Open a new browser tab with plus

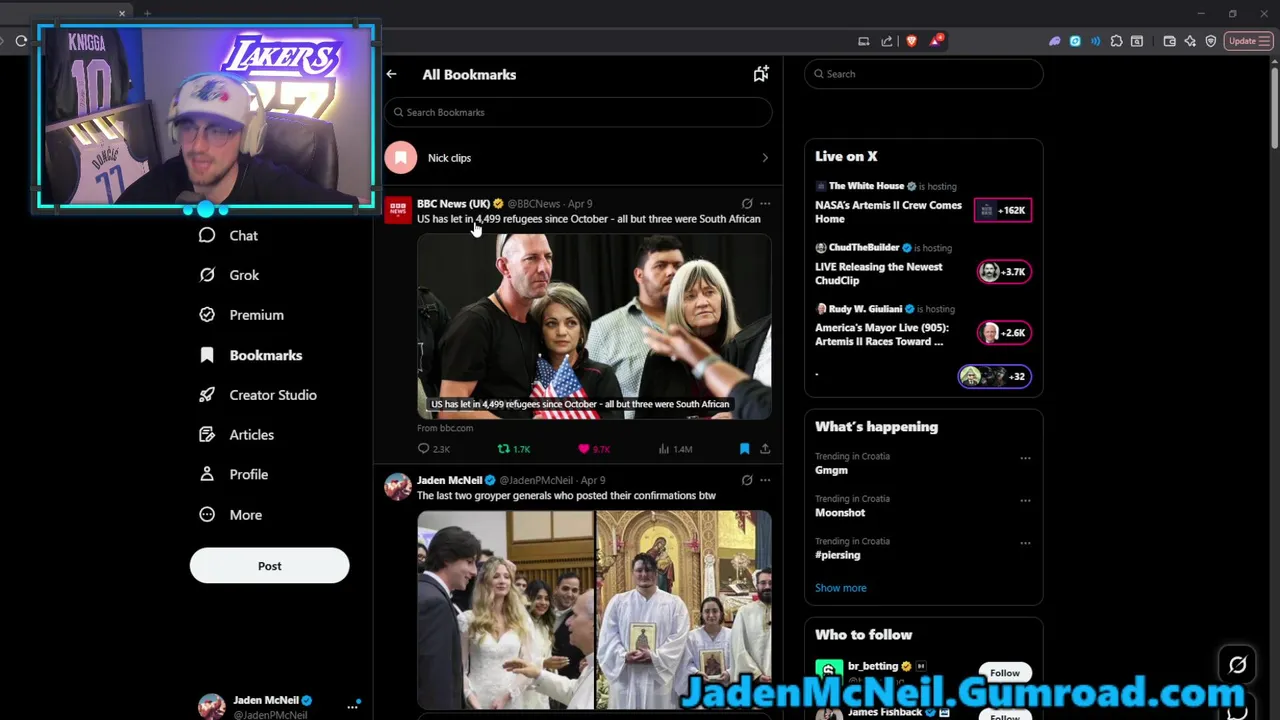point(147,13)
